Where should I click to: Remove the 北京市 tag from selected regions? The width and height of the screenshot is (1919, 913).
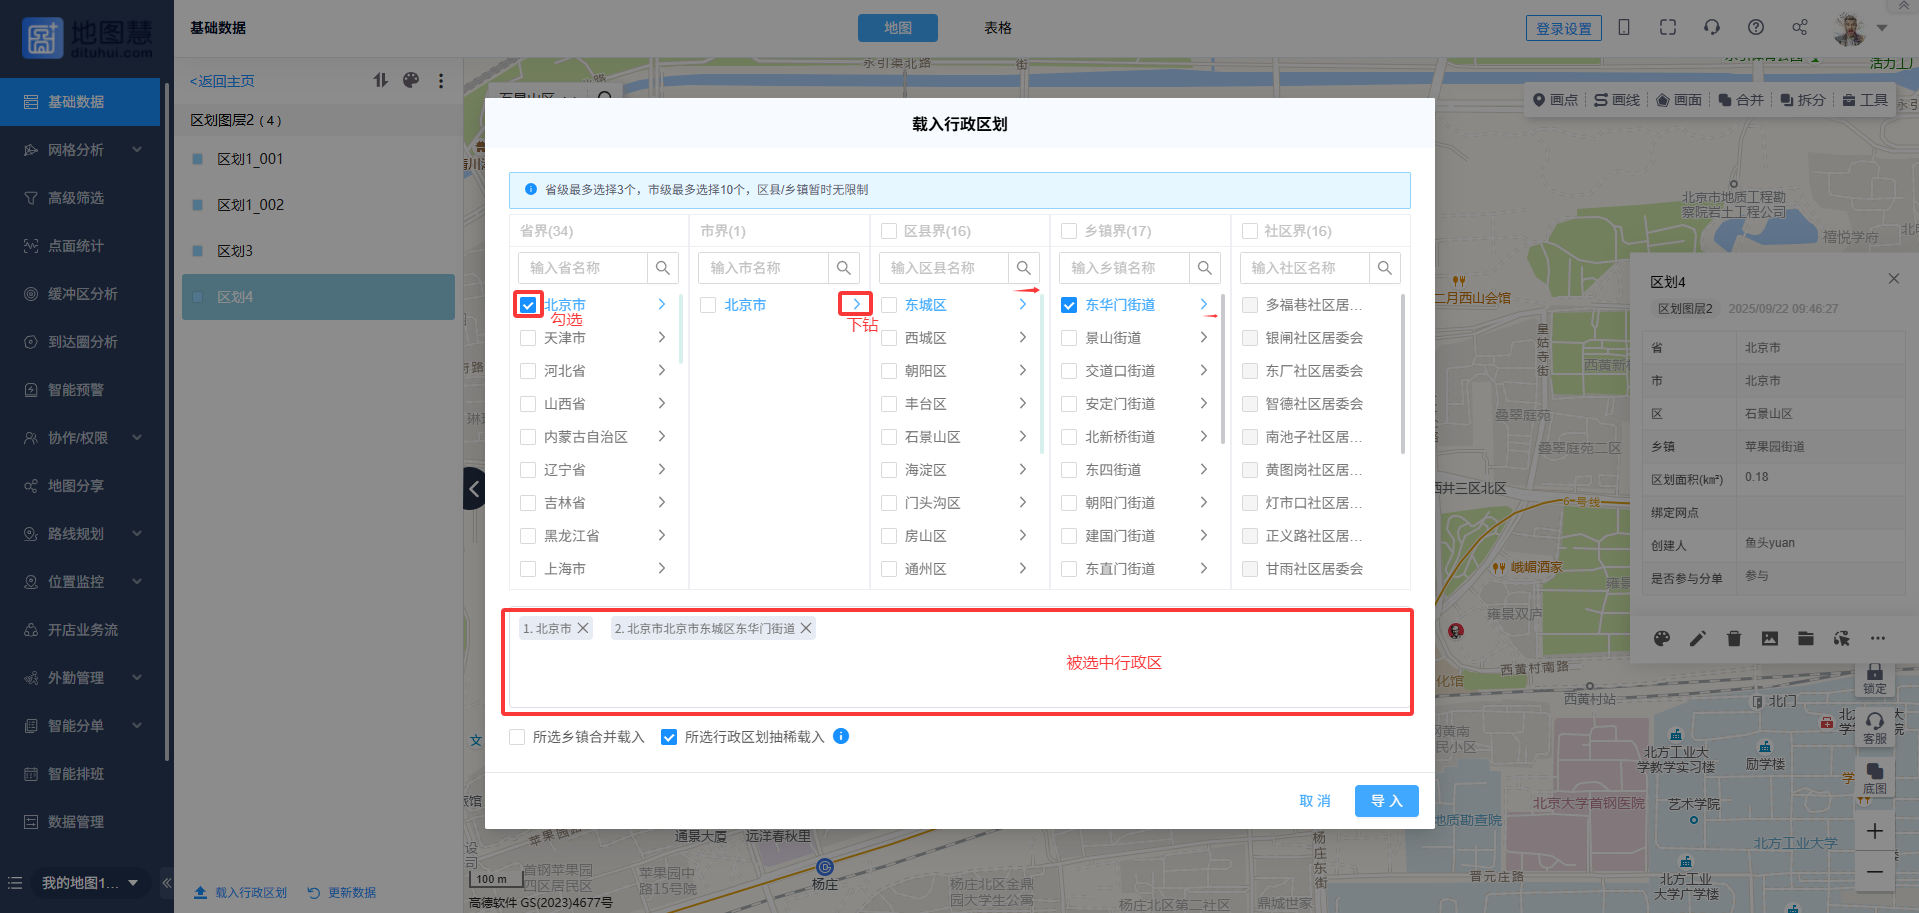583,628
